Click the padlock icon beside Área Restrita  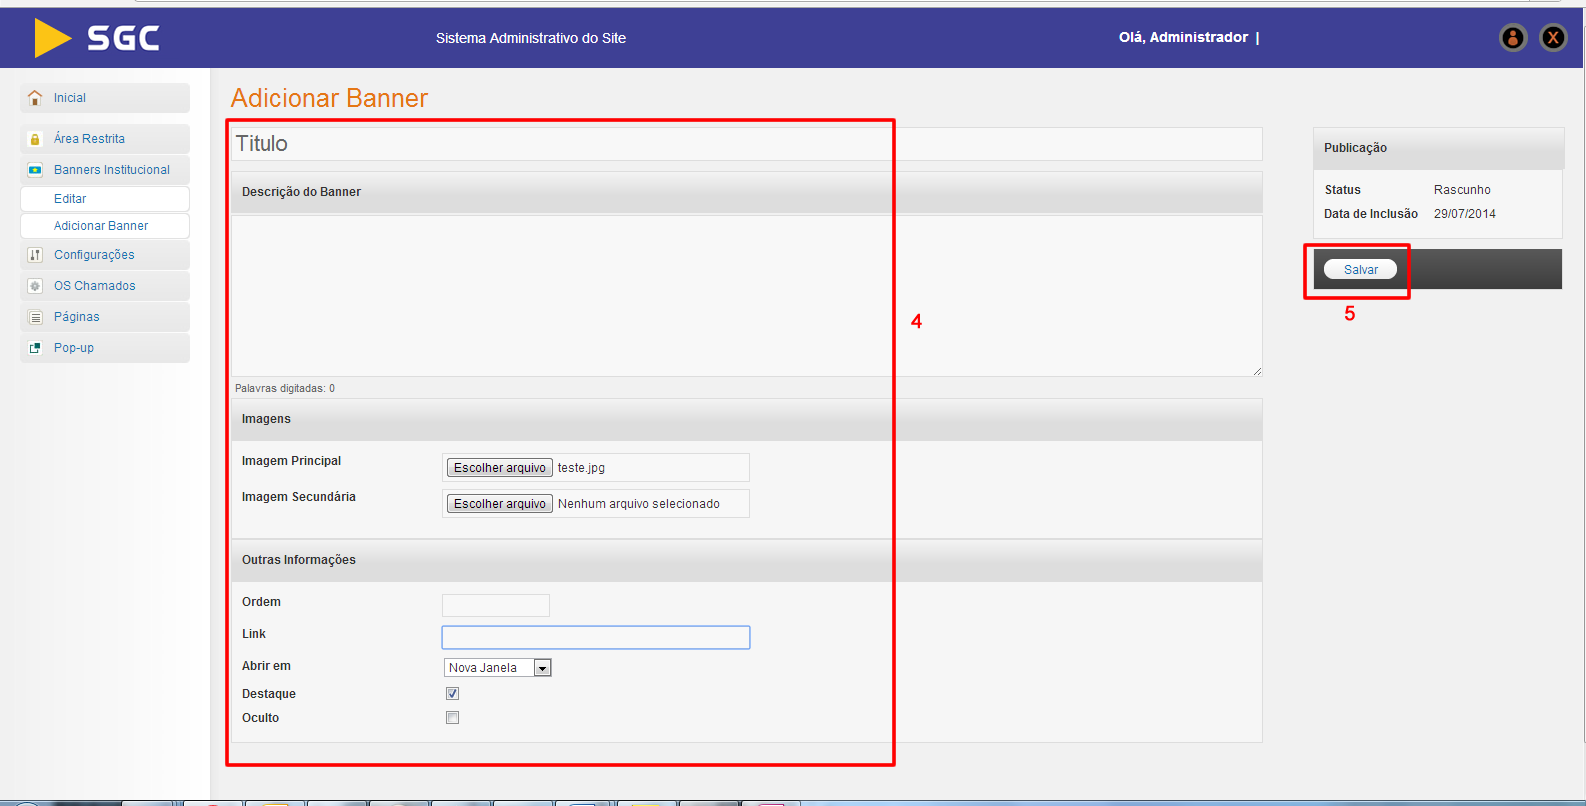(35, 139)
